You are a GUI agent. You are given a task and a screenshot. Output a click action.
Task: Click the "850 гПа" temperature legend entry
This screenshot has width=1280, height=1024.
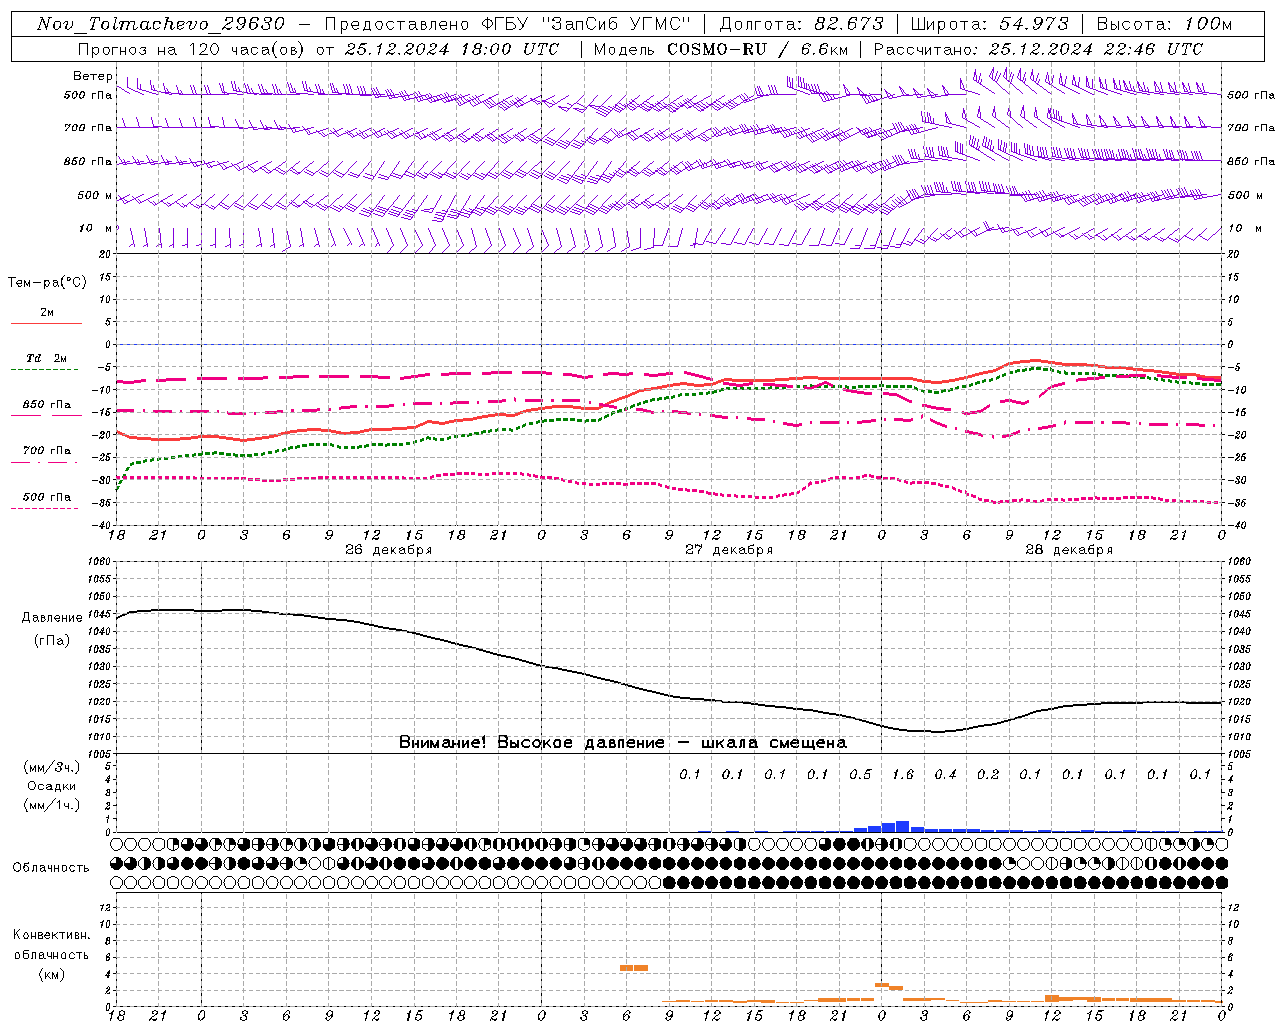tap(46, 405)
